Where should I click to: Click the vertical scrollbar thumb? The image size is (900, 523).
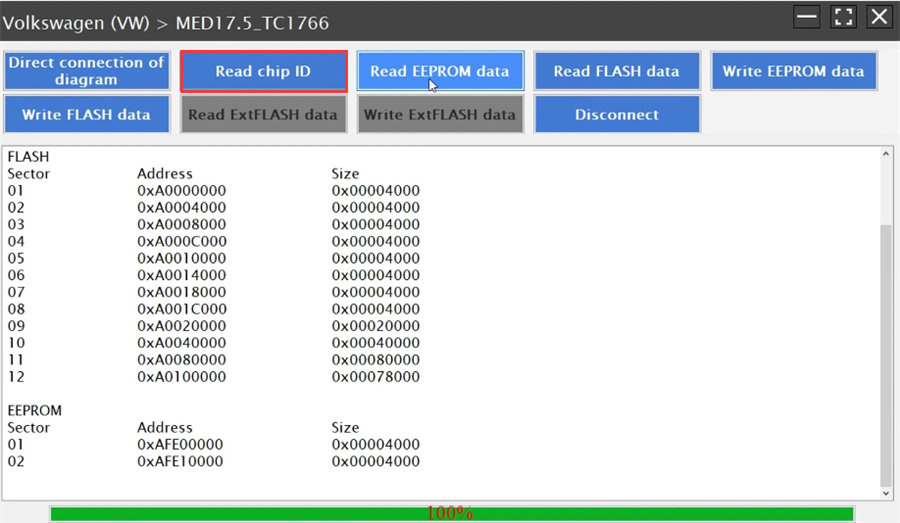coord(886,350)
